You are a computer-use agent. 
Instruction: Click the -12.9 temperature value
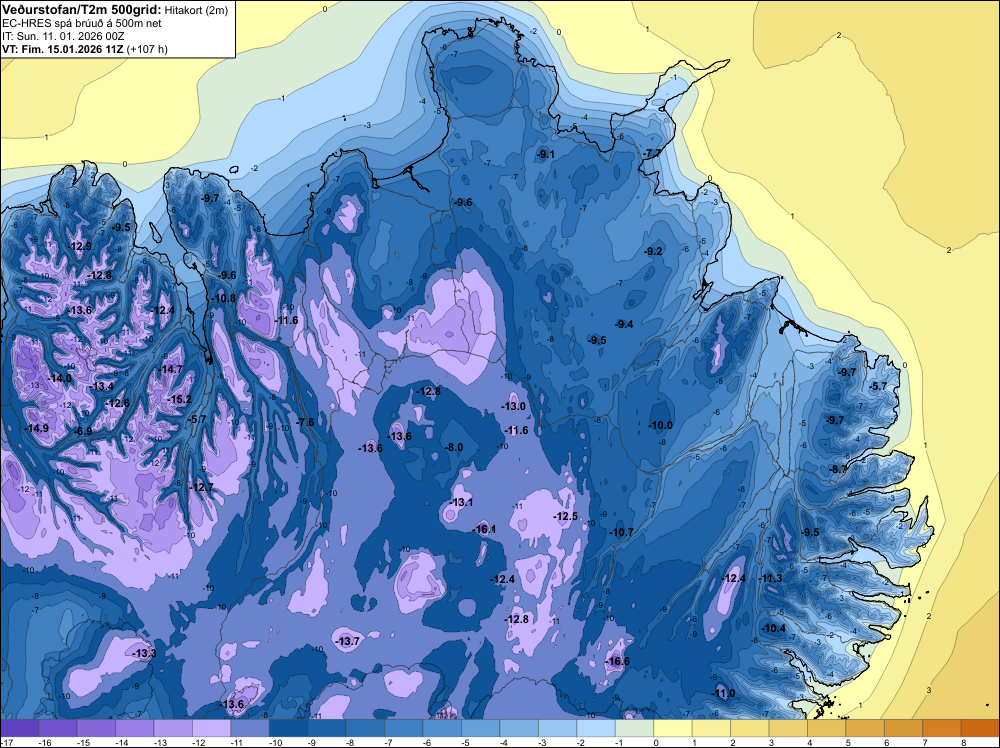[x=80, y=247]
